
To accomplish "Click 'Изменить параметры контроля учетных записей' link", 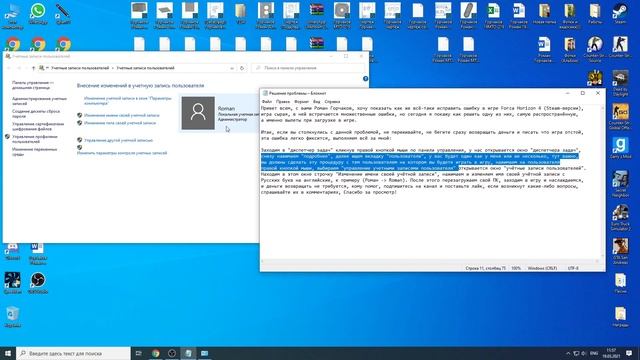I will tap(122, 153).
